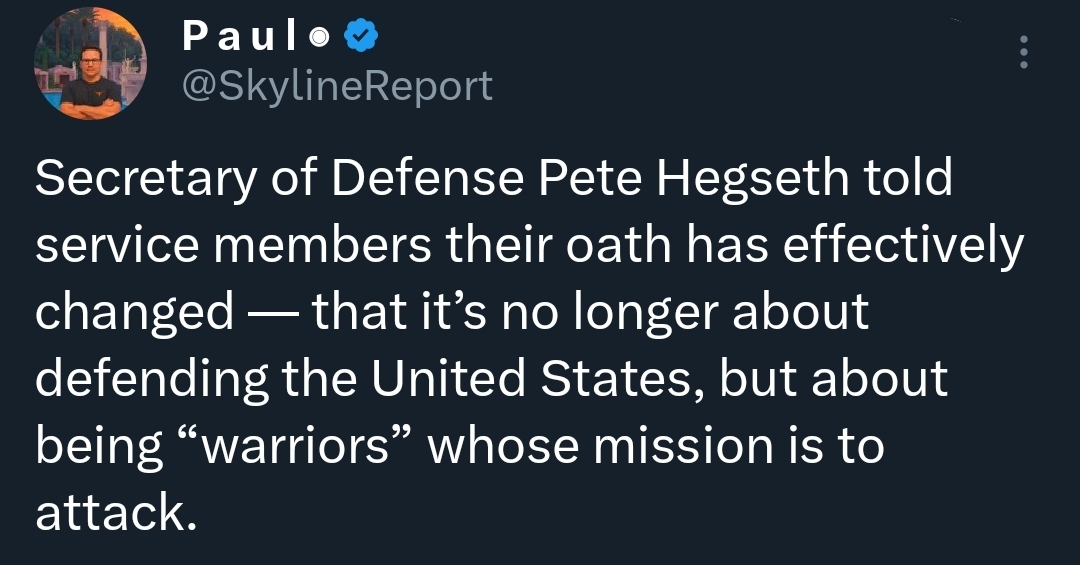Image resolution: width=1080 pixels, height=565 pixels.
Task: Click the word "being" in the tweet
Action: [99, 446]
